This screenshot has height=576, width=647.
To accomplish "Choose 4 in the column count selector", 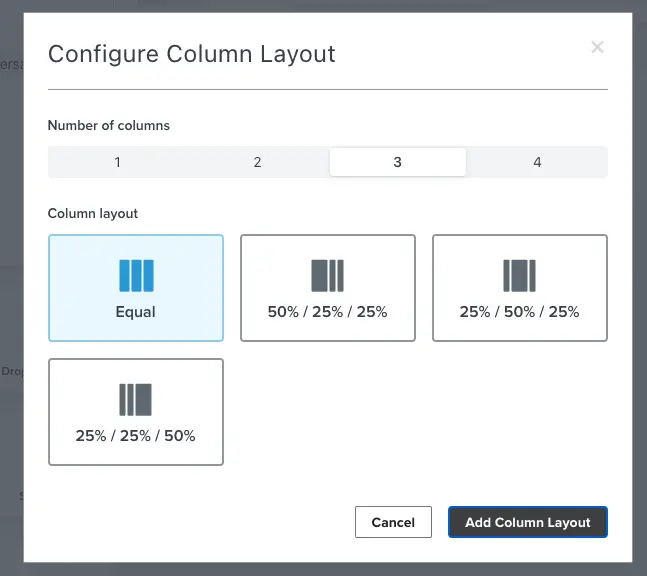I will 537,162.
